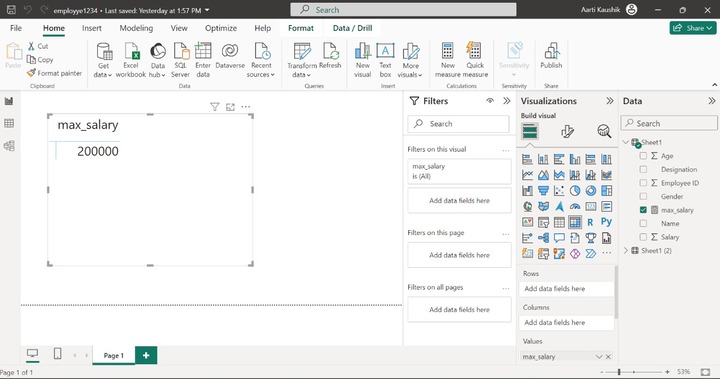Open the Get data dropdown

pos(103,60)
